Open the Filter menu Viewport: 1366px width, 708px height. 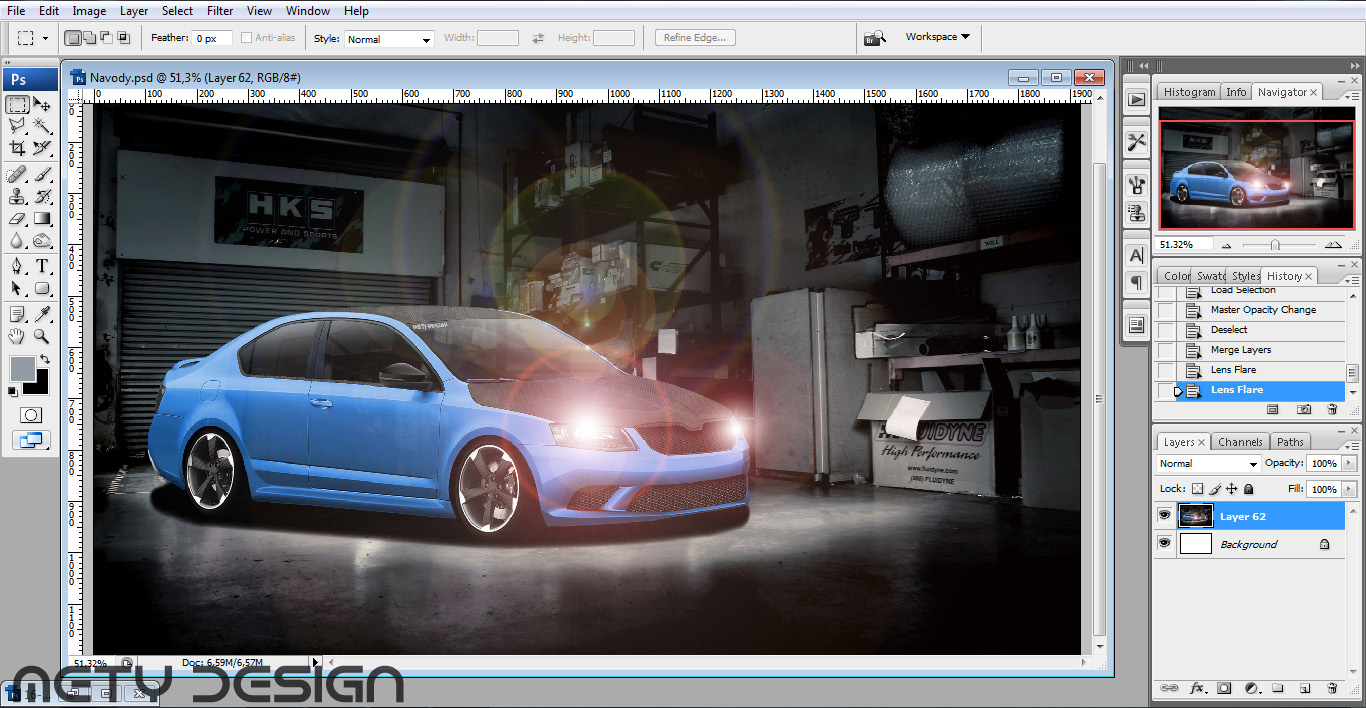tap(220, 11)
